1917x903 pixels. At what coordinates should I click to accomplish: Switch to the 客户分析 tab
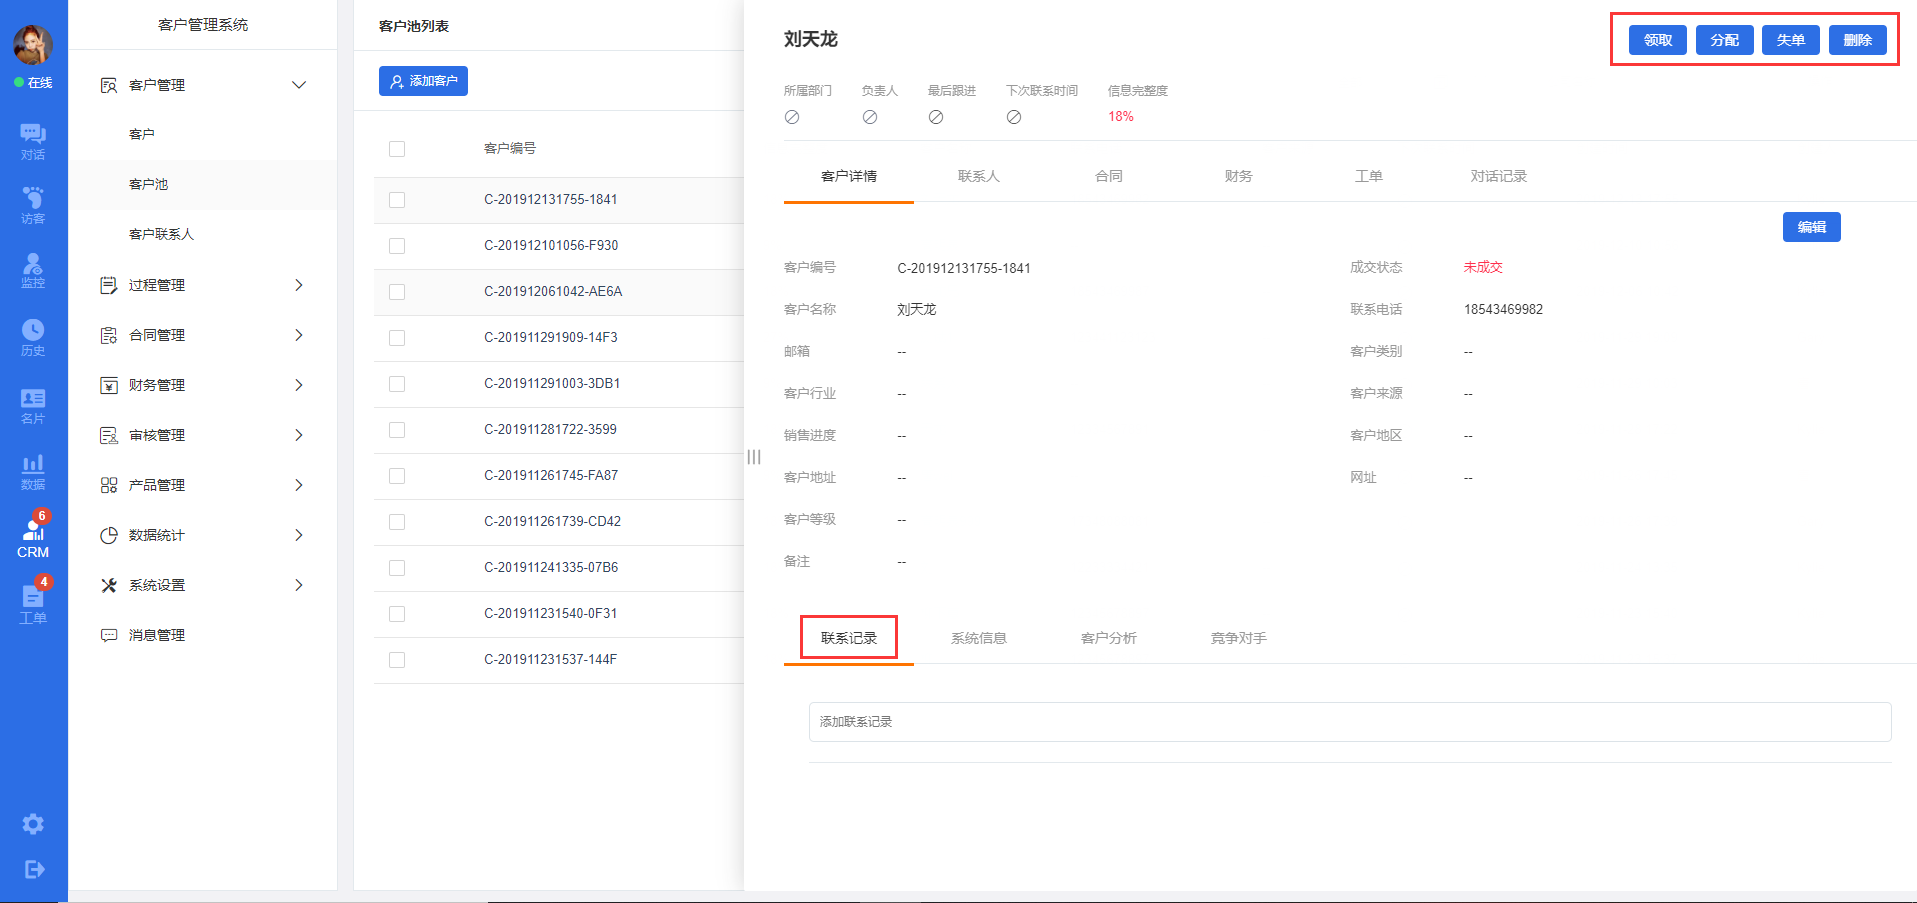pyautogui.click(x=1109, y=638)
